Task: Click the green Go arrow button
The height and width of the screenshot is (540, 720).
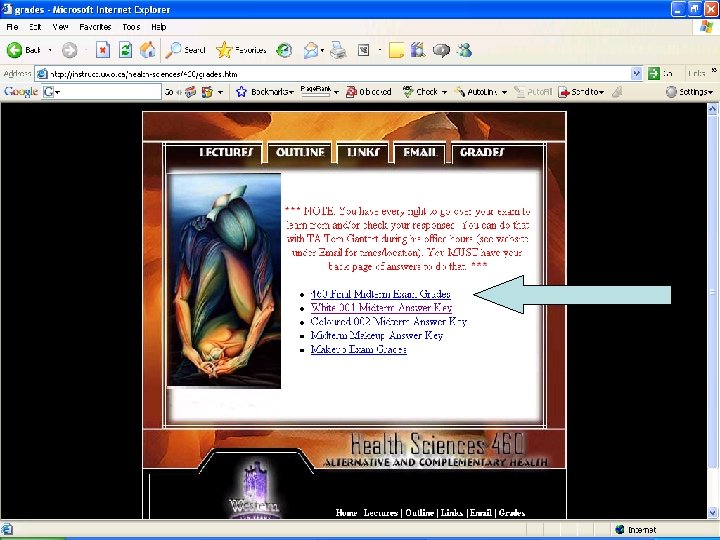Action: pyautogui.click(x=654, y=73)
